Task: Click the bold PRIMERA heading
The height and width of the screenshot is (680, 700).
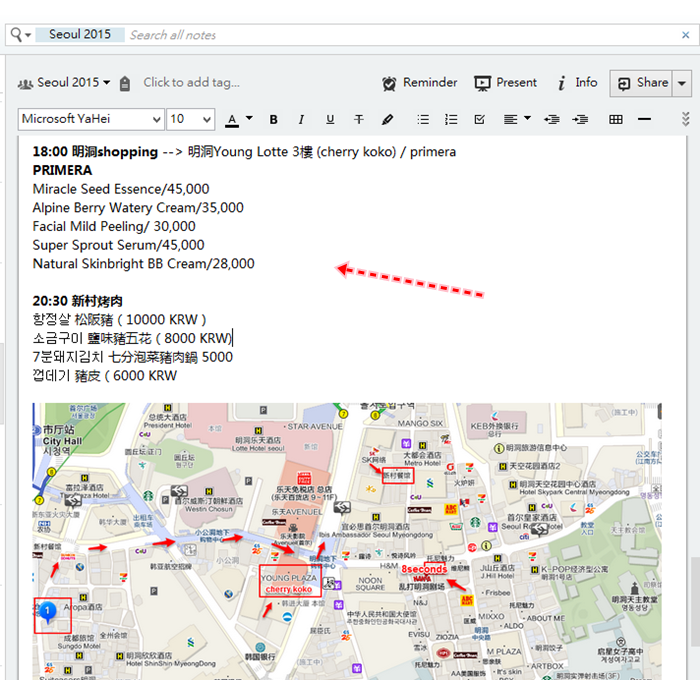Action: 62,171
